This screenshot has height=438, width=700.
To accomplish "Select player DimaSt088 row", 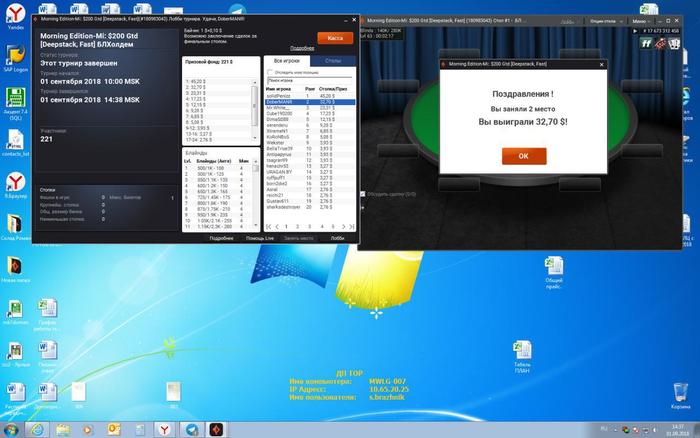I will [x=310, y=119].
